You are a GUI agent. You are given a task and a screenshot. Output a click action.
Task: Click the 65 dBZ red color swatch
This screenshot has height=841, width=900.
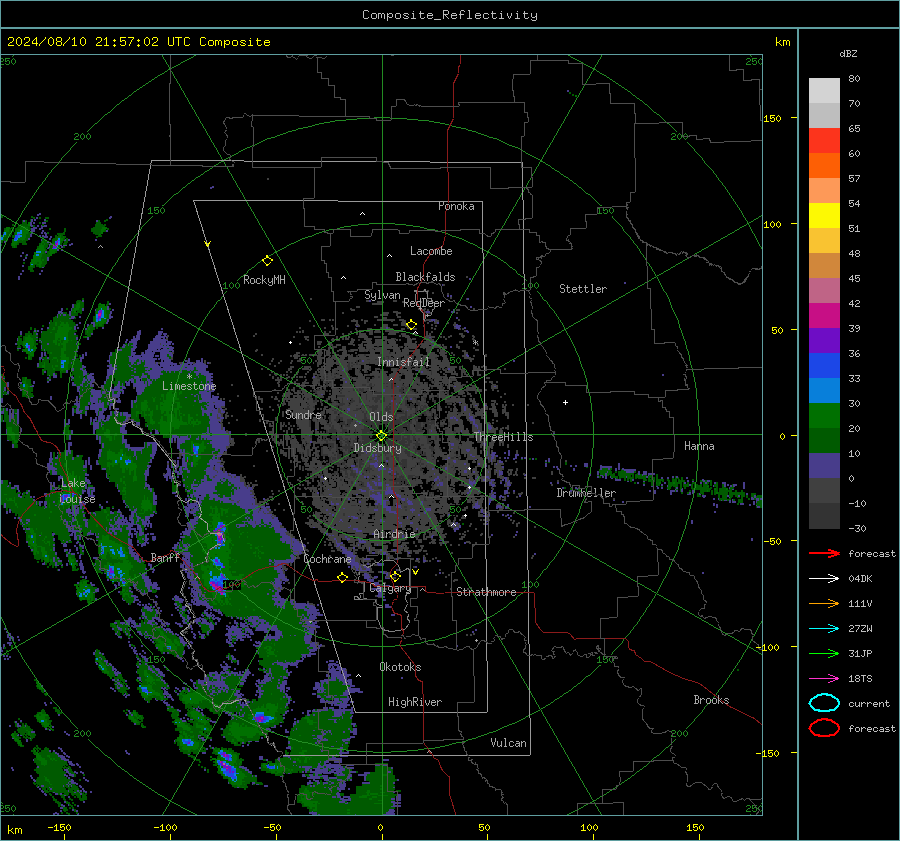click(824, 140)
